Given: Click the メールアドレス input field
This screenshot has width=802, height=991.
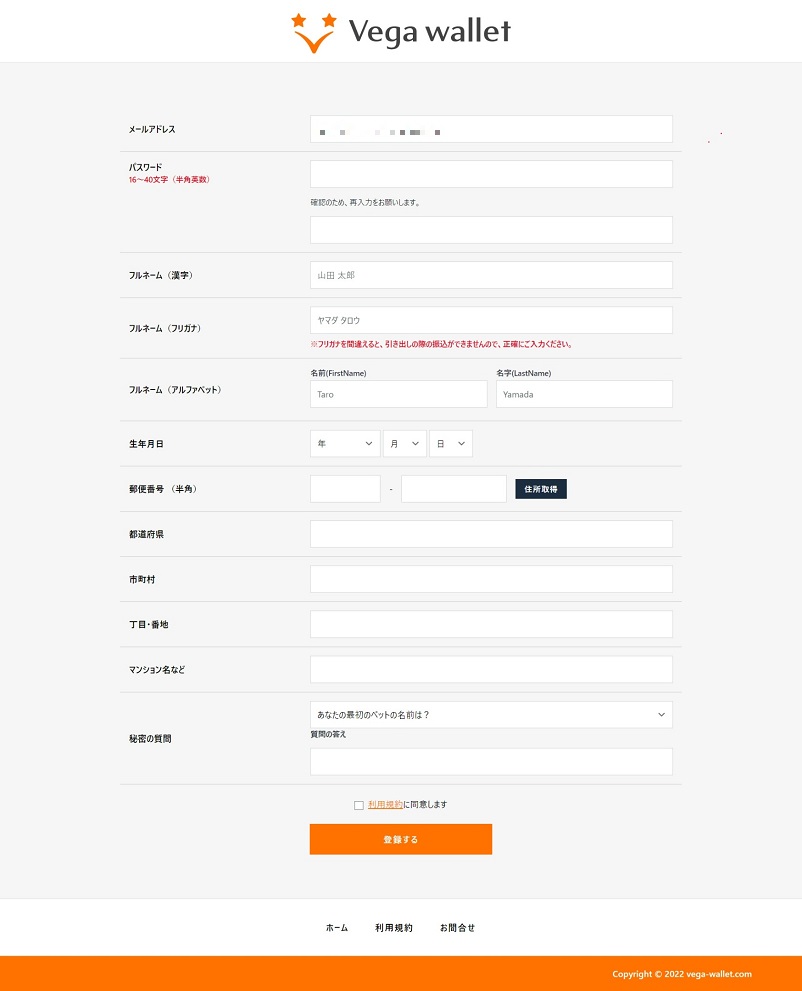Looking at the screenshot, I should 491,129.
